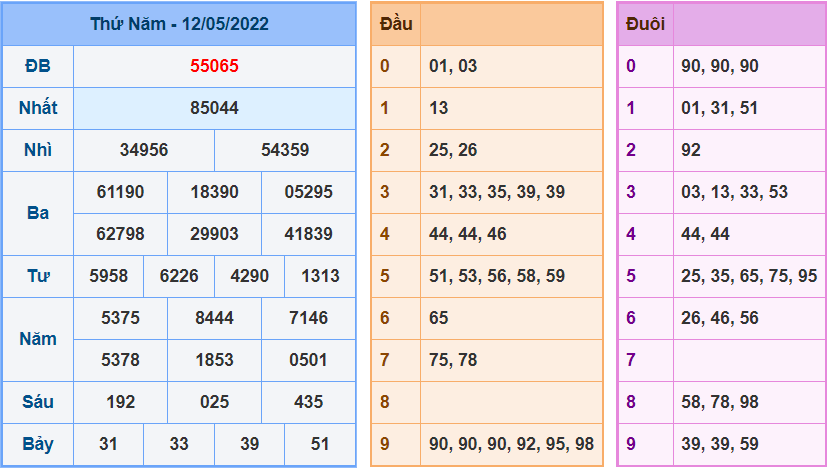The height and width of the screenshot is (468, 827).
Task: Click Đầu row 6 value 65
Action: [x=438, y=318]
